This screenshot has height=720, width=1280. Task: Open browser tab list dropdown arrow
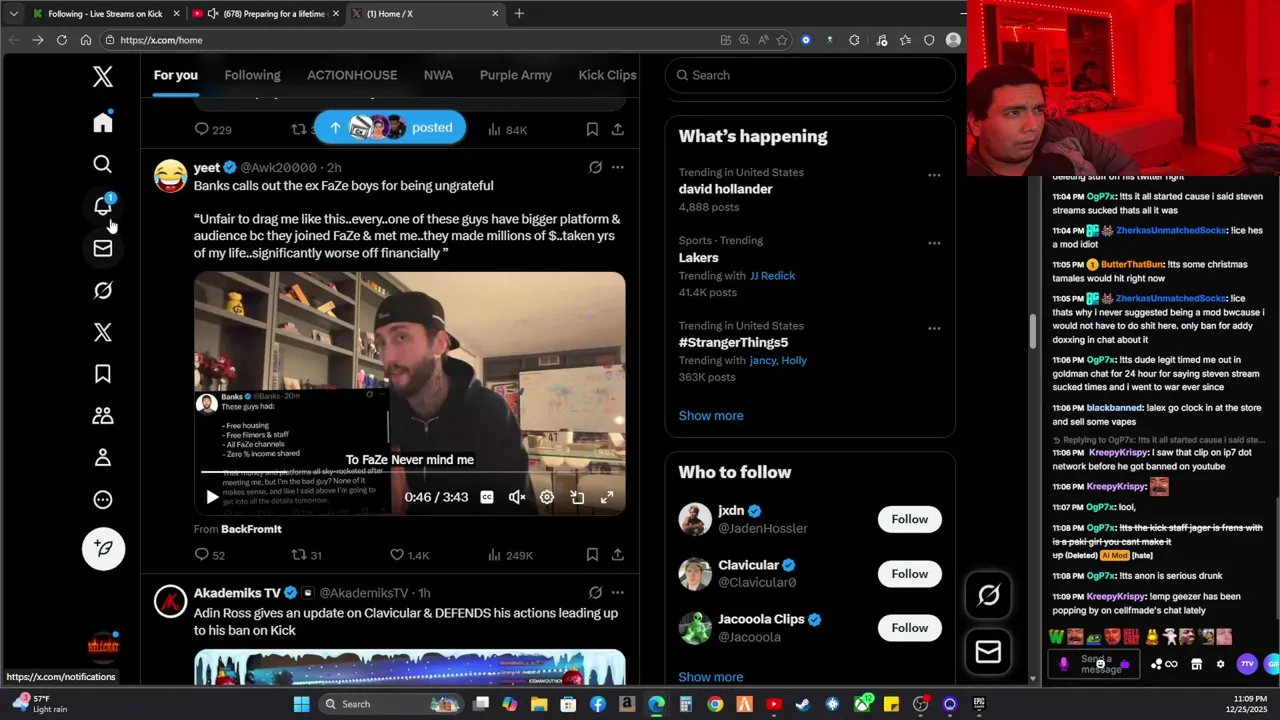coord(13,14)
